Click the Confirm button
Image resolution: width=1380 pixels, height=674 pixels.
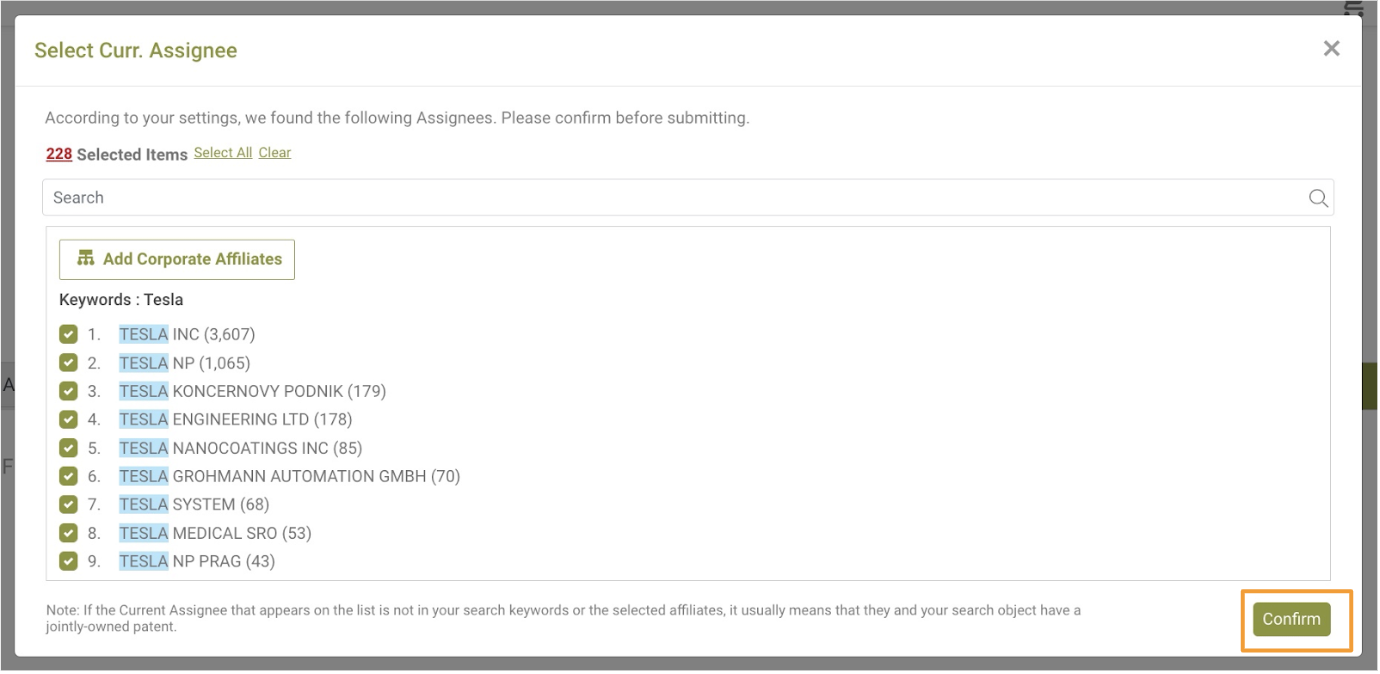(x=1292, y=619)
